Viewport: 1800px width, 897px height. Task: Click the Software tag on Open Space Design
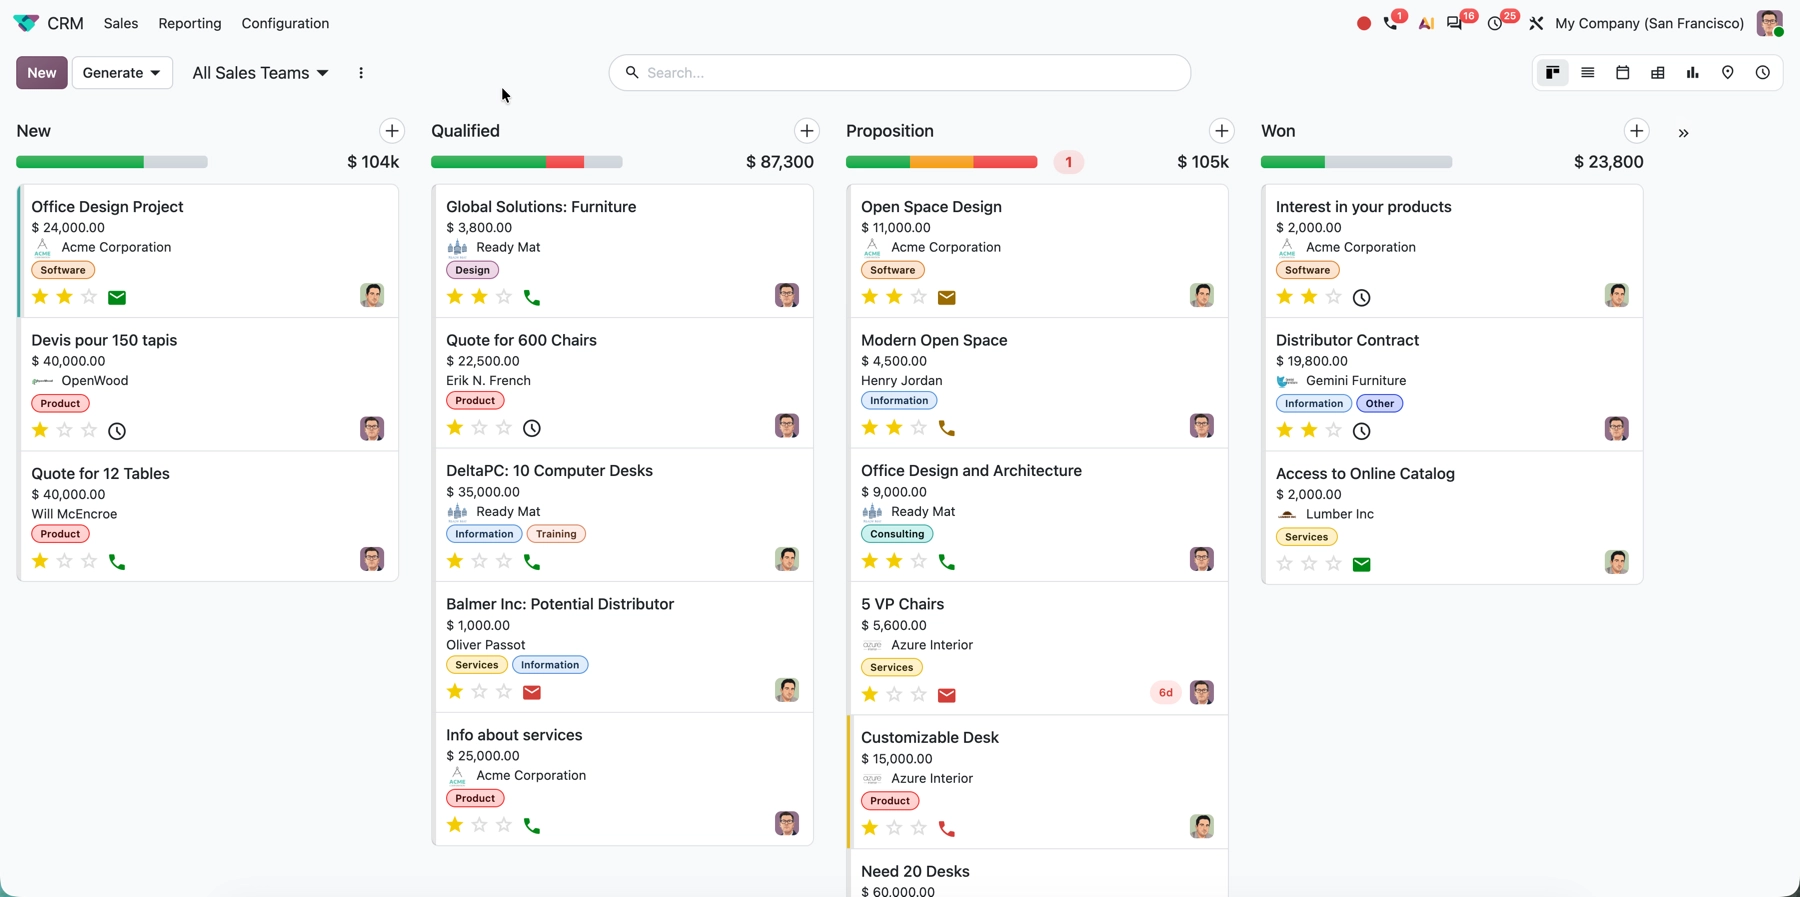(x=893, y=270)
